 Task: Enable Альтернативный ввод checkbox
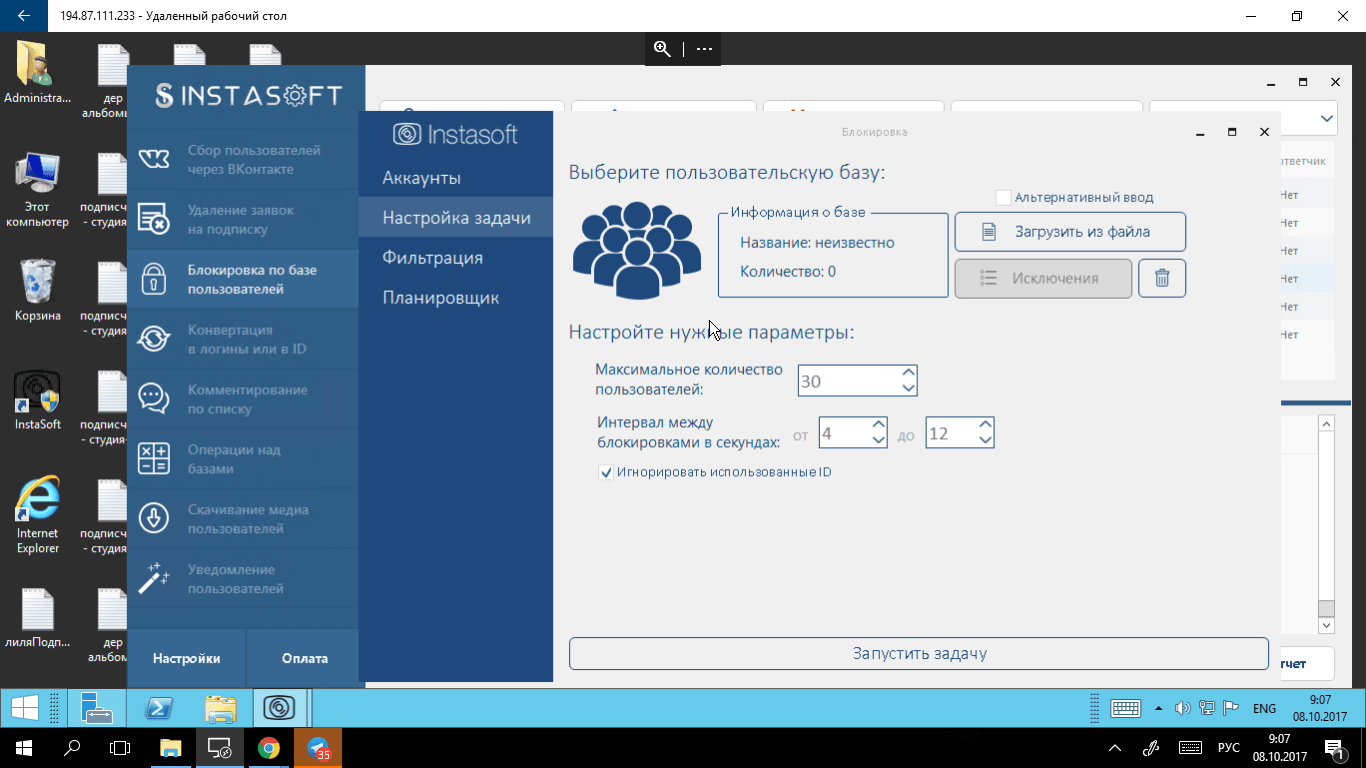1003,198
